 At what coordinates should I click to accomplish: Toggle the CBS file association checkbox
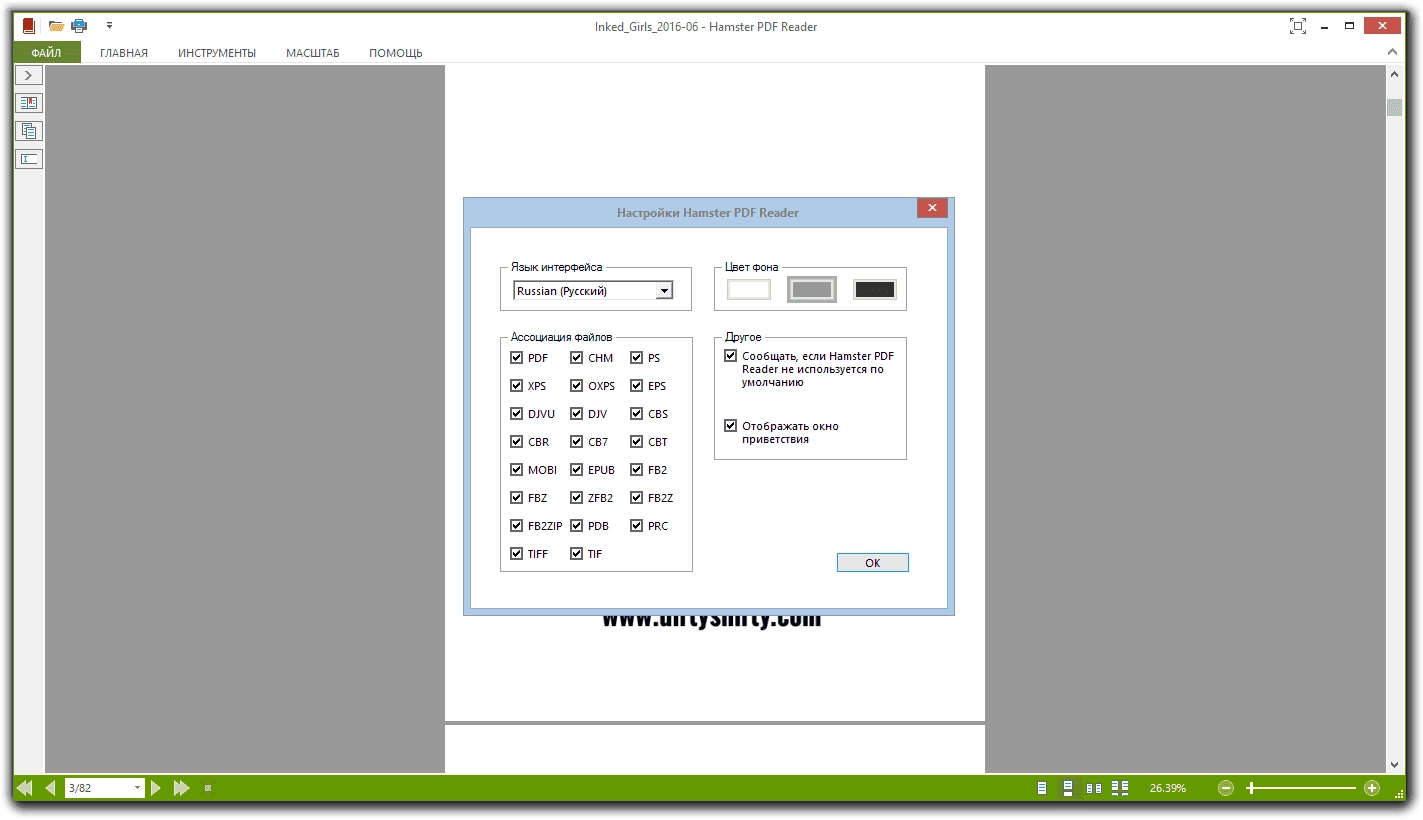[637, 413]
